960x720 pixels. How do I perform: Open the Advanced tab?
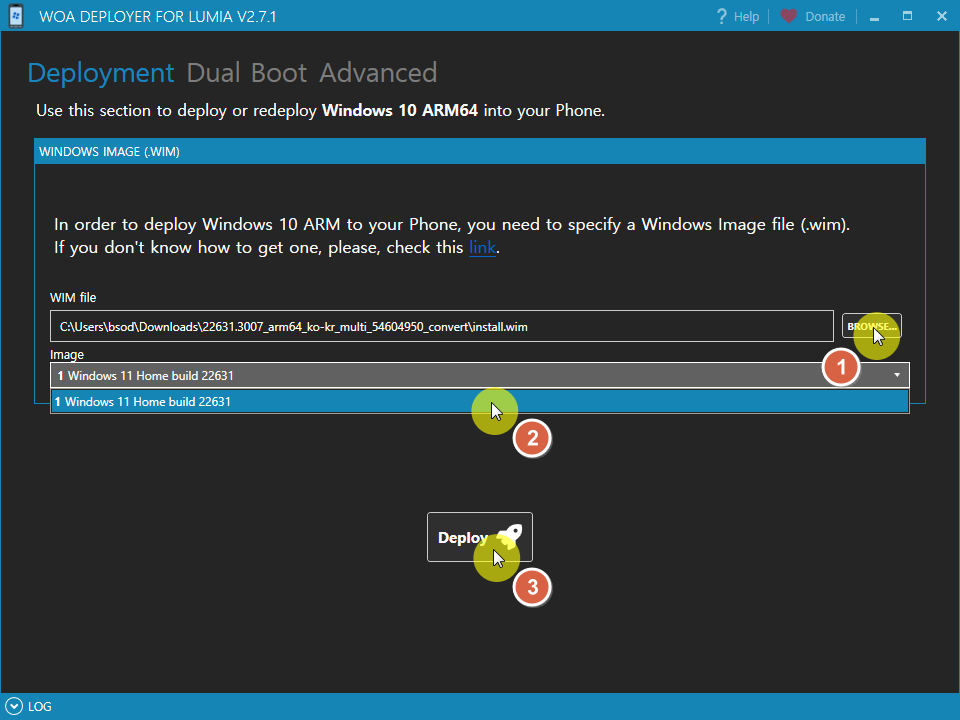[378, 73]
